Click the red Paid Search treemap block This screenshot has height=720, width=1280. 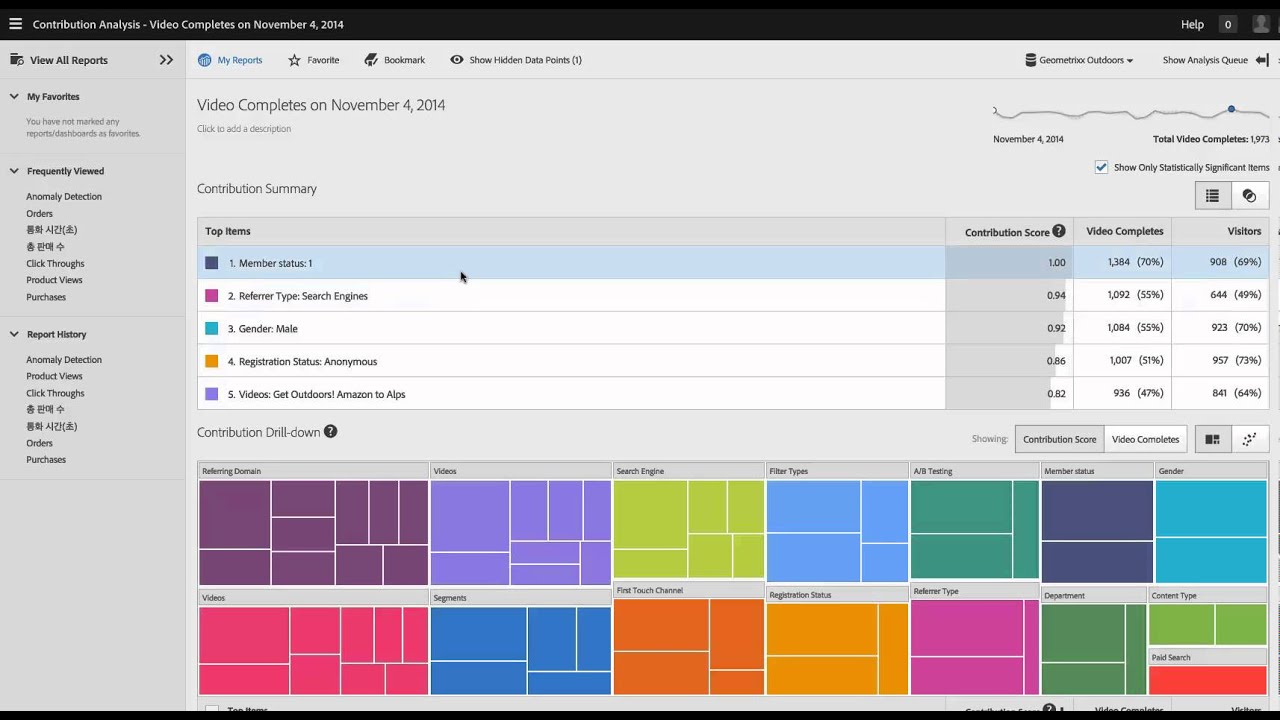tap(1208, 680)
